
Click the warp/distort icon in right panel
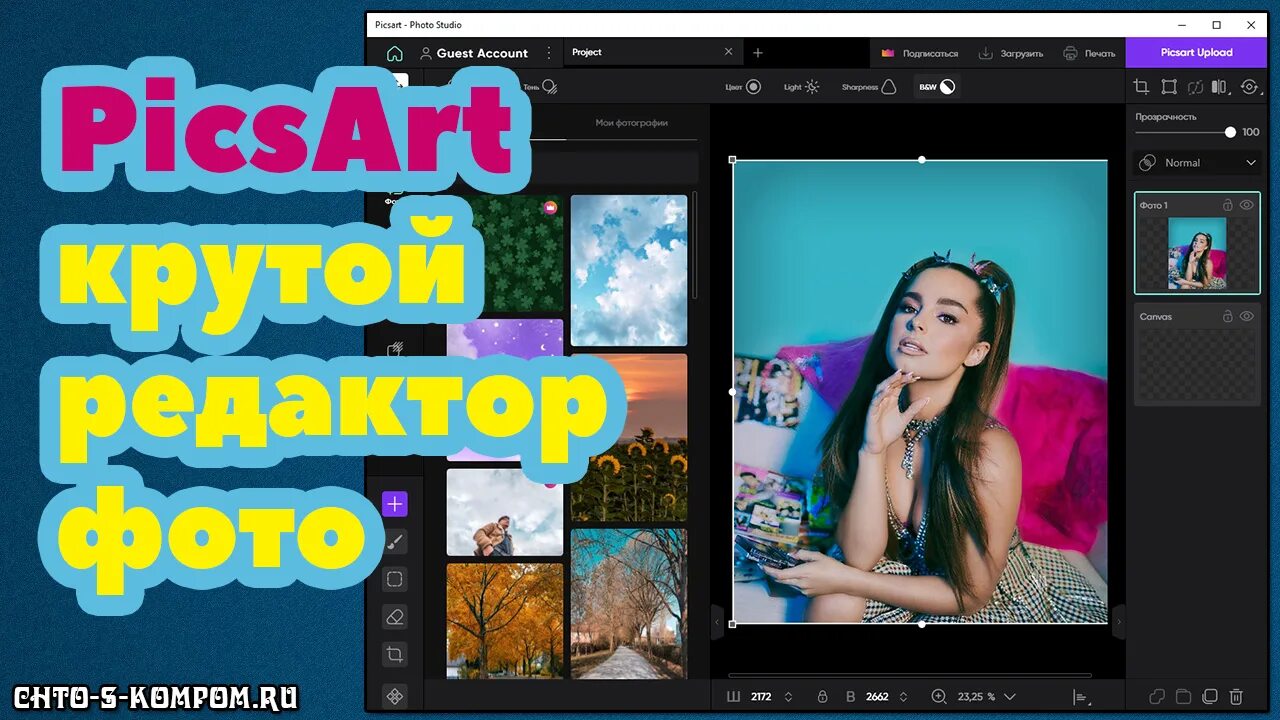(1194, 87)
